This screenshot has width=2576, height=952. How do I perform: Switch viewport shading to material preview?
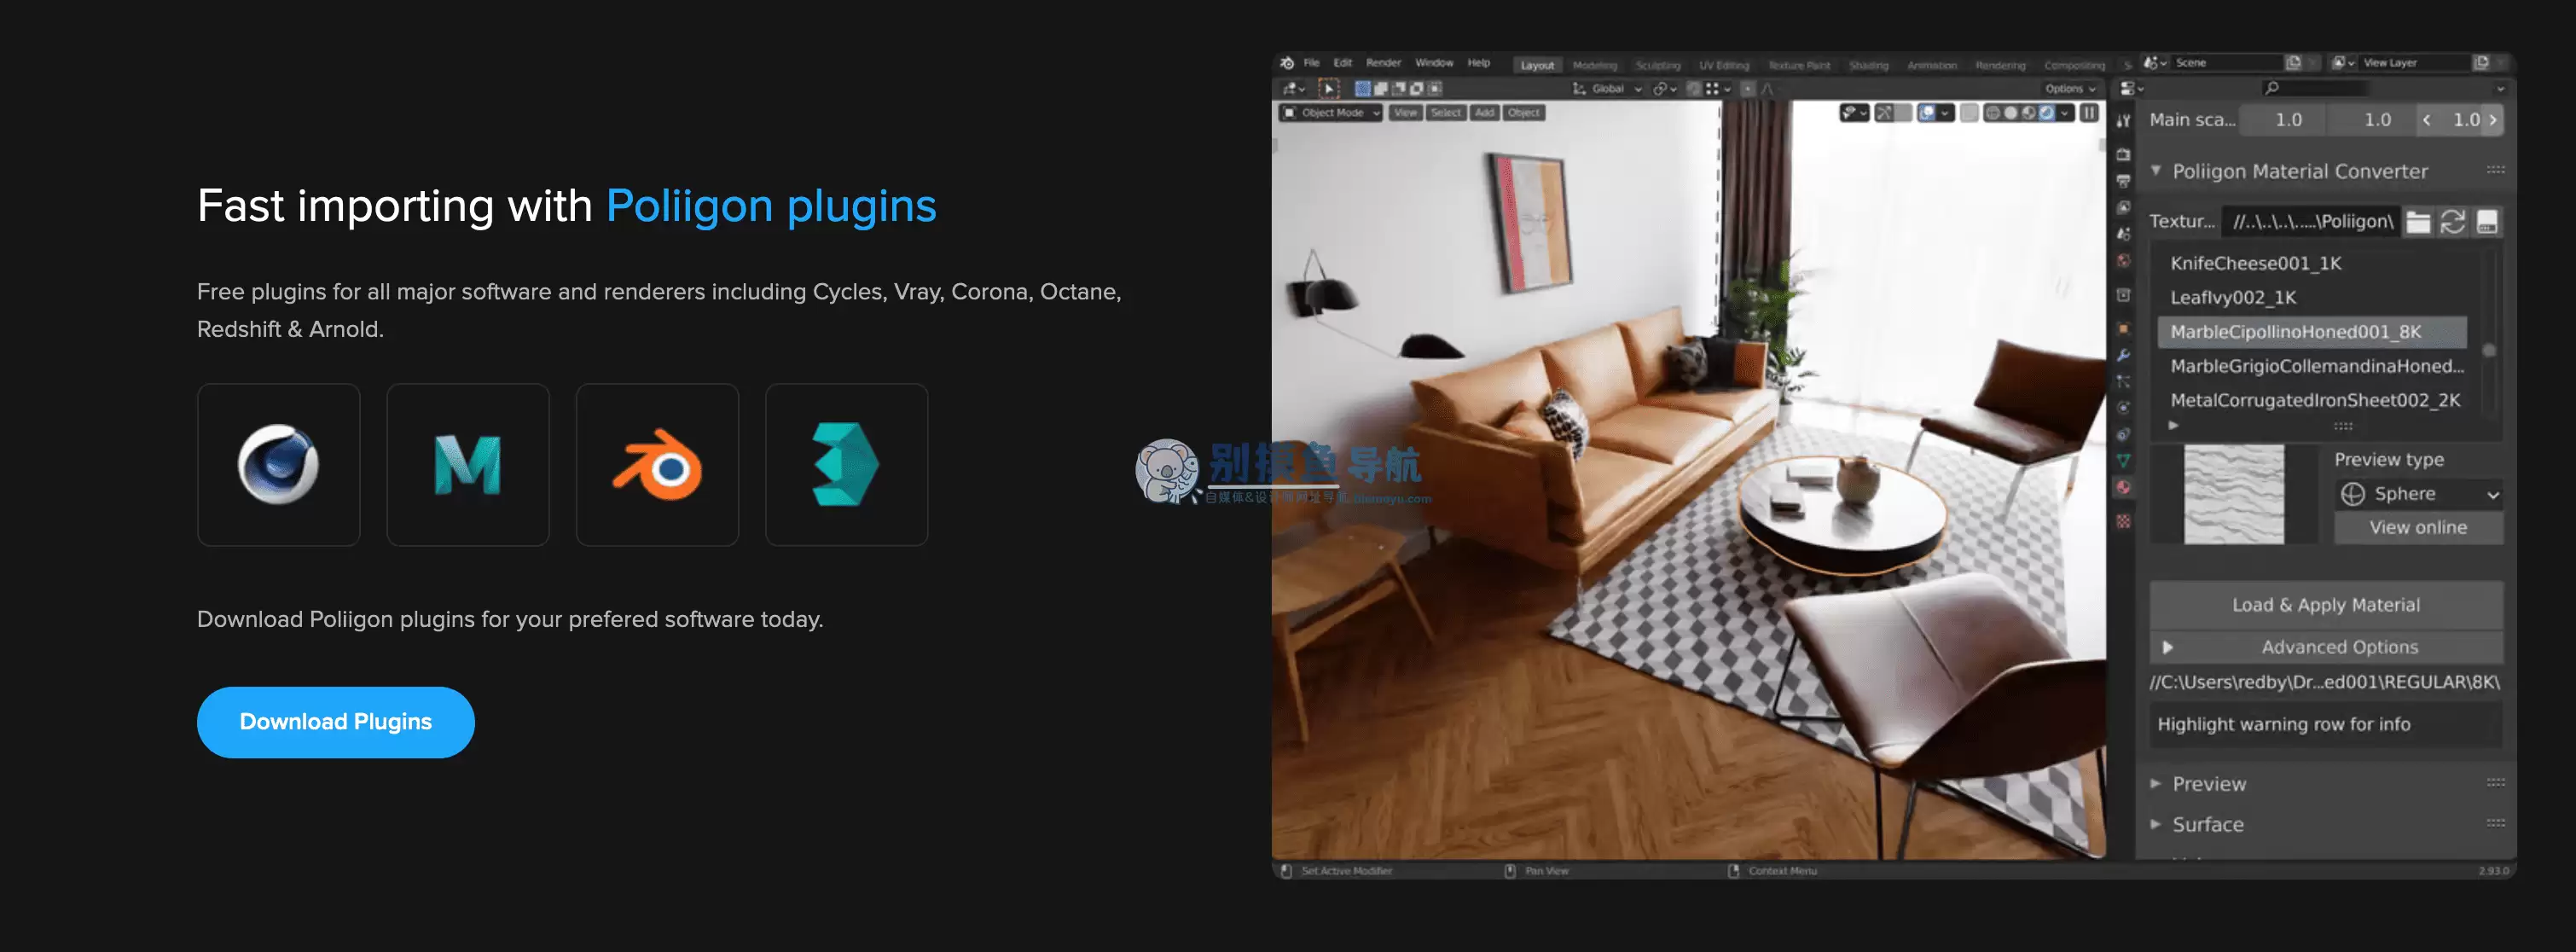pyautogui.click(x=2028, y=113)
